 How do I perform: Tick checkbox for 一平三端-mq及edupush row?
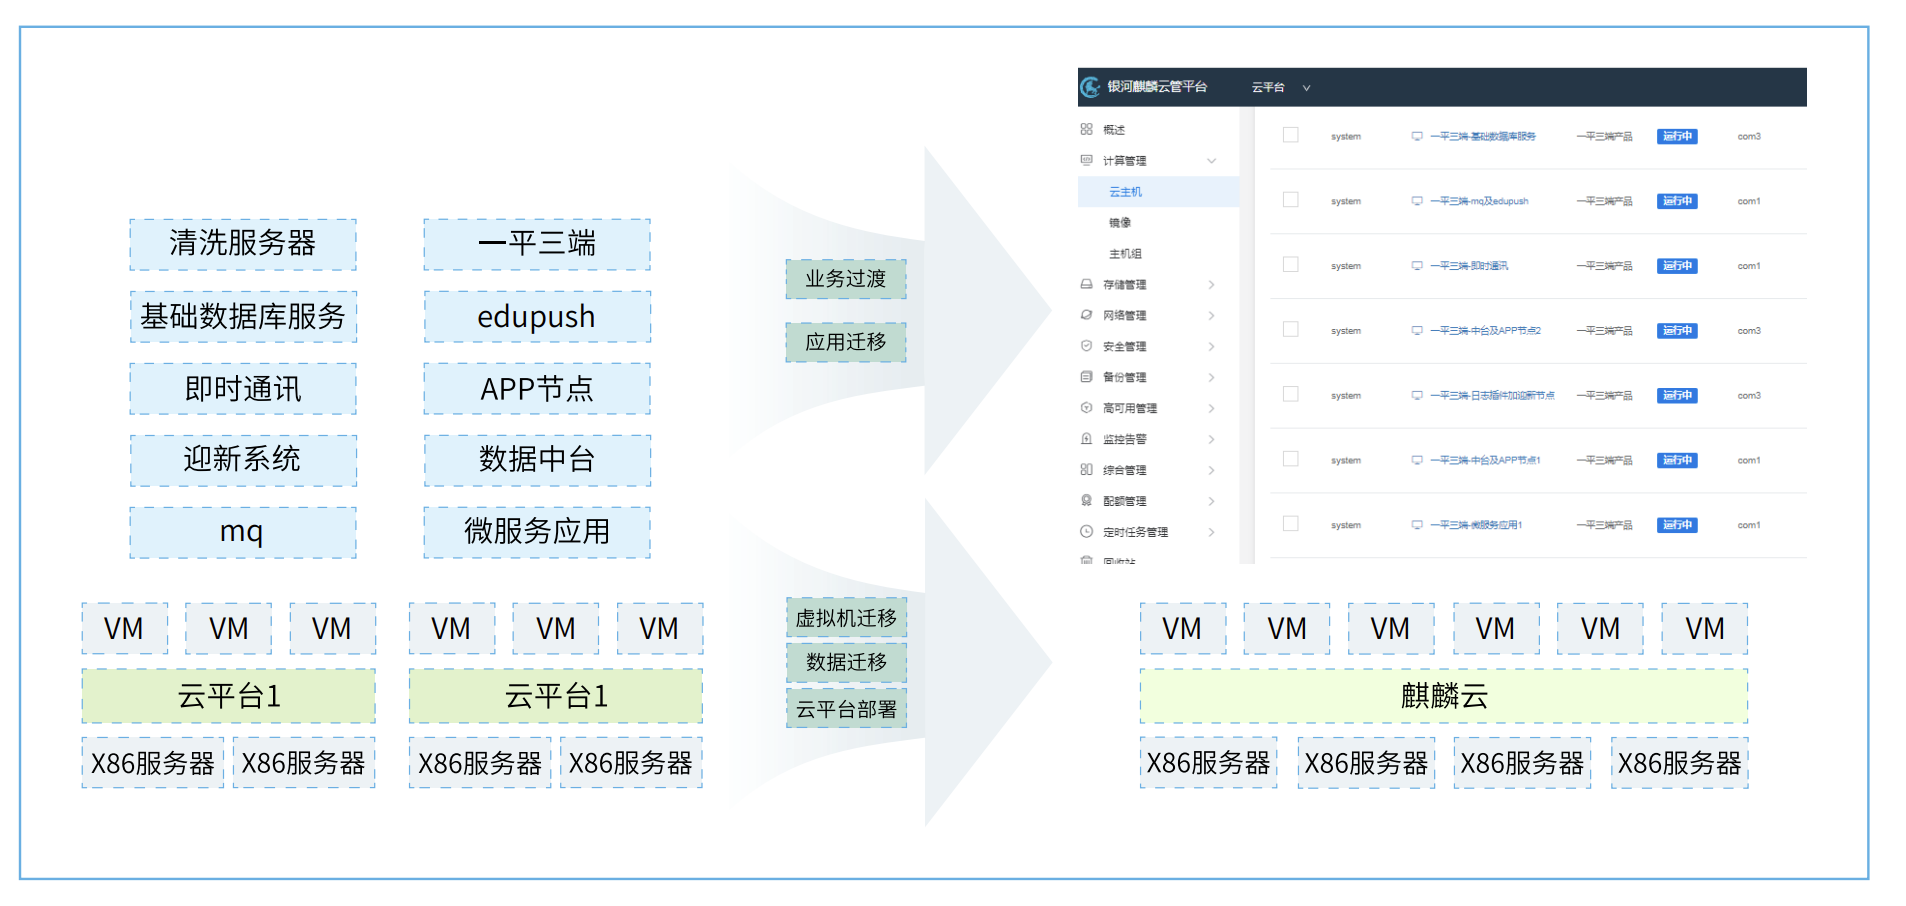coord(1291,200)
